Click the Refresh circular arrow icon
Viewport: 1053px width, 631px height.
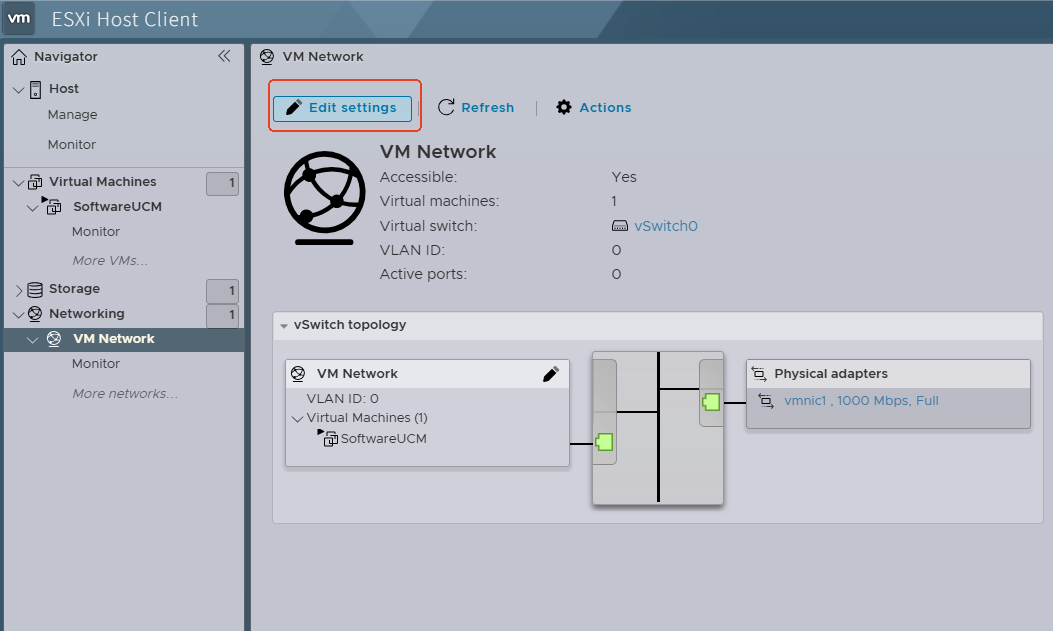(x=446, y=107)
